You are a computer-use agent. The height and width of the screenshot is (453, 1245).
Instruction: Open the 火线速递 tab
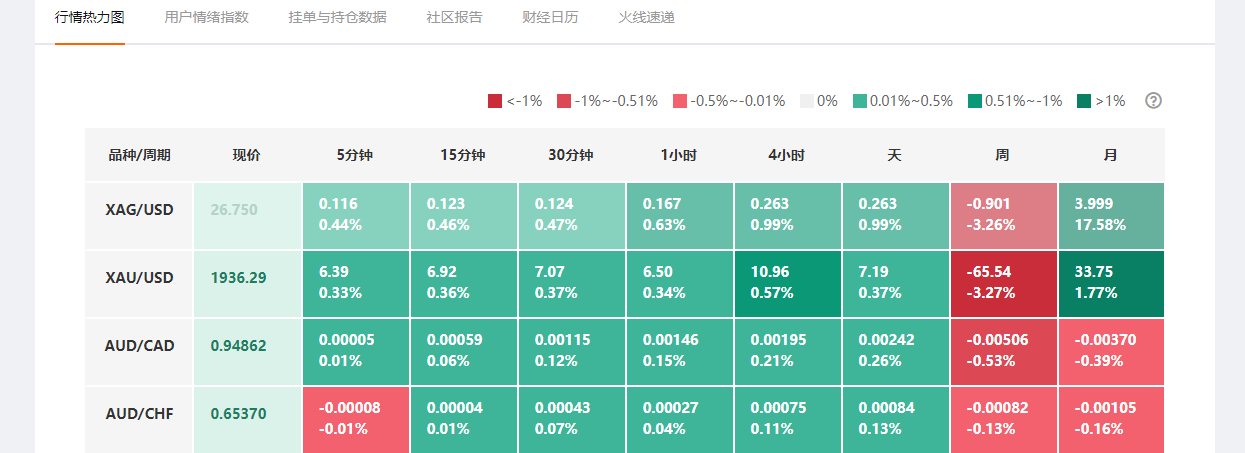(646, 18)
